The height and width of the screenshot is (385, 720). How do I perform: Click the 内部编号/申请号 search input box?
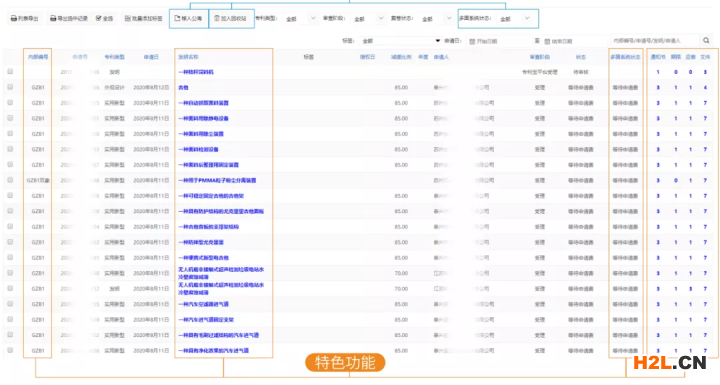[655, 41]
